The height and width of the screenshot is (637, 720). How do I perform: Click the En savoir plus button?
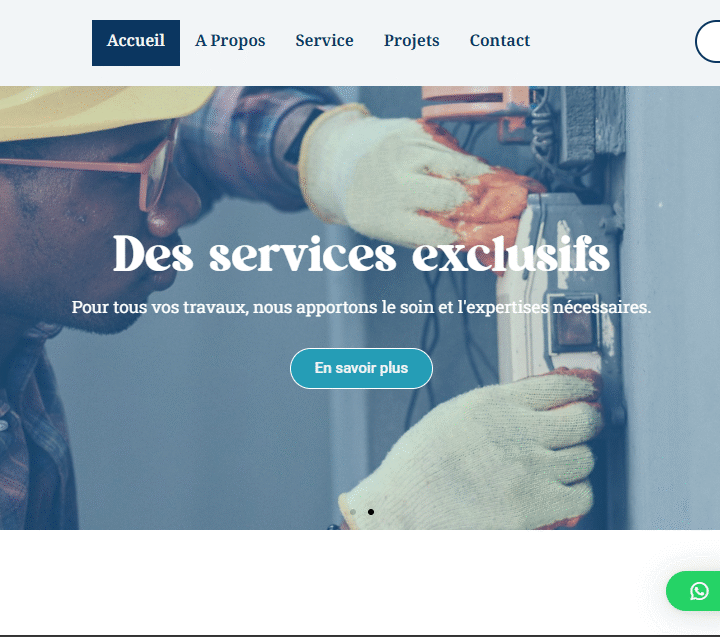coord(361,368)
